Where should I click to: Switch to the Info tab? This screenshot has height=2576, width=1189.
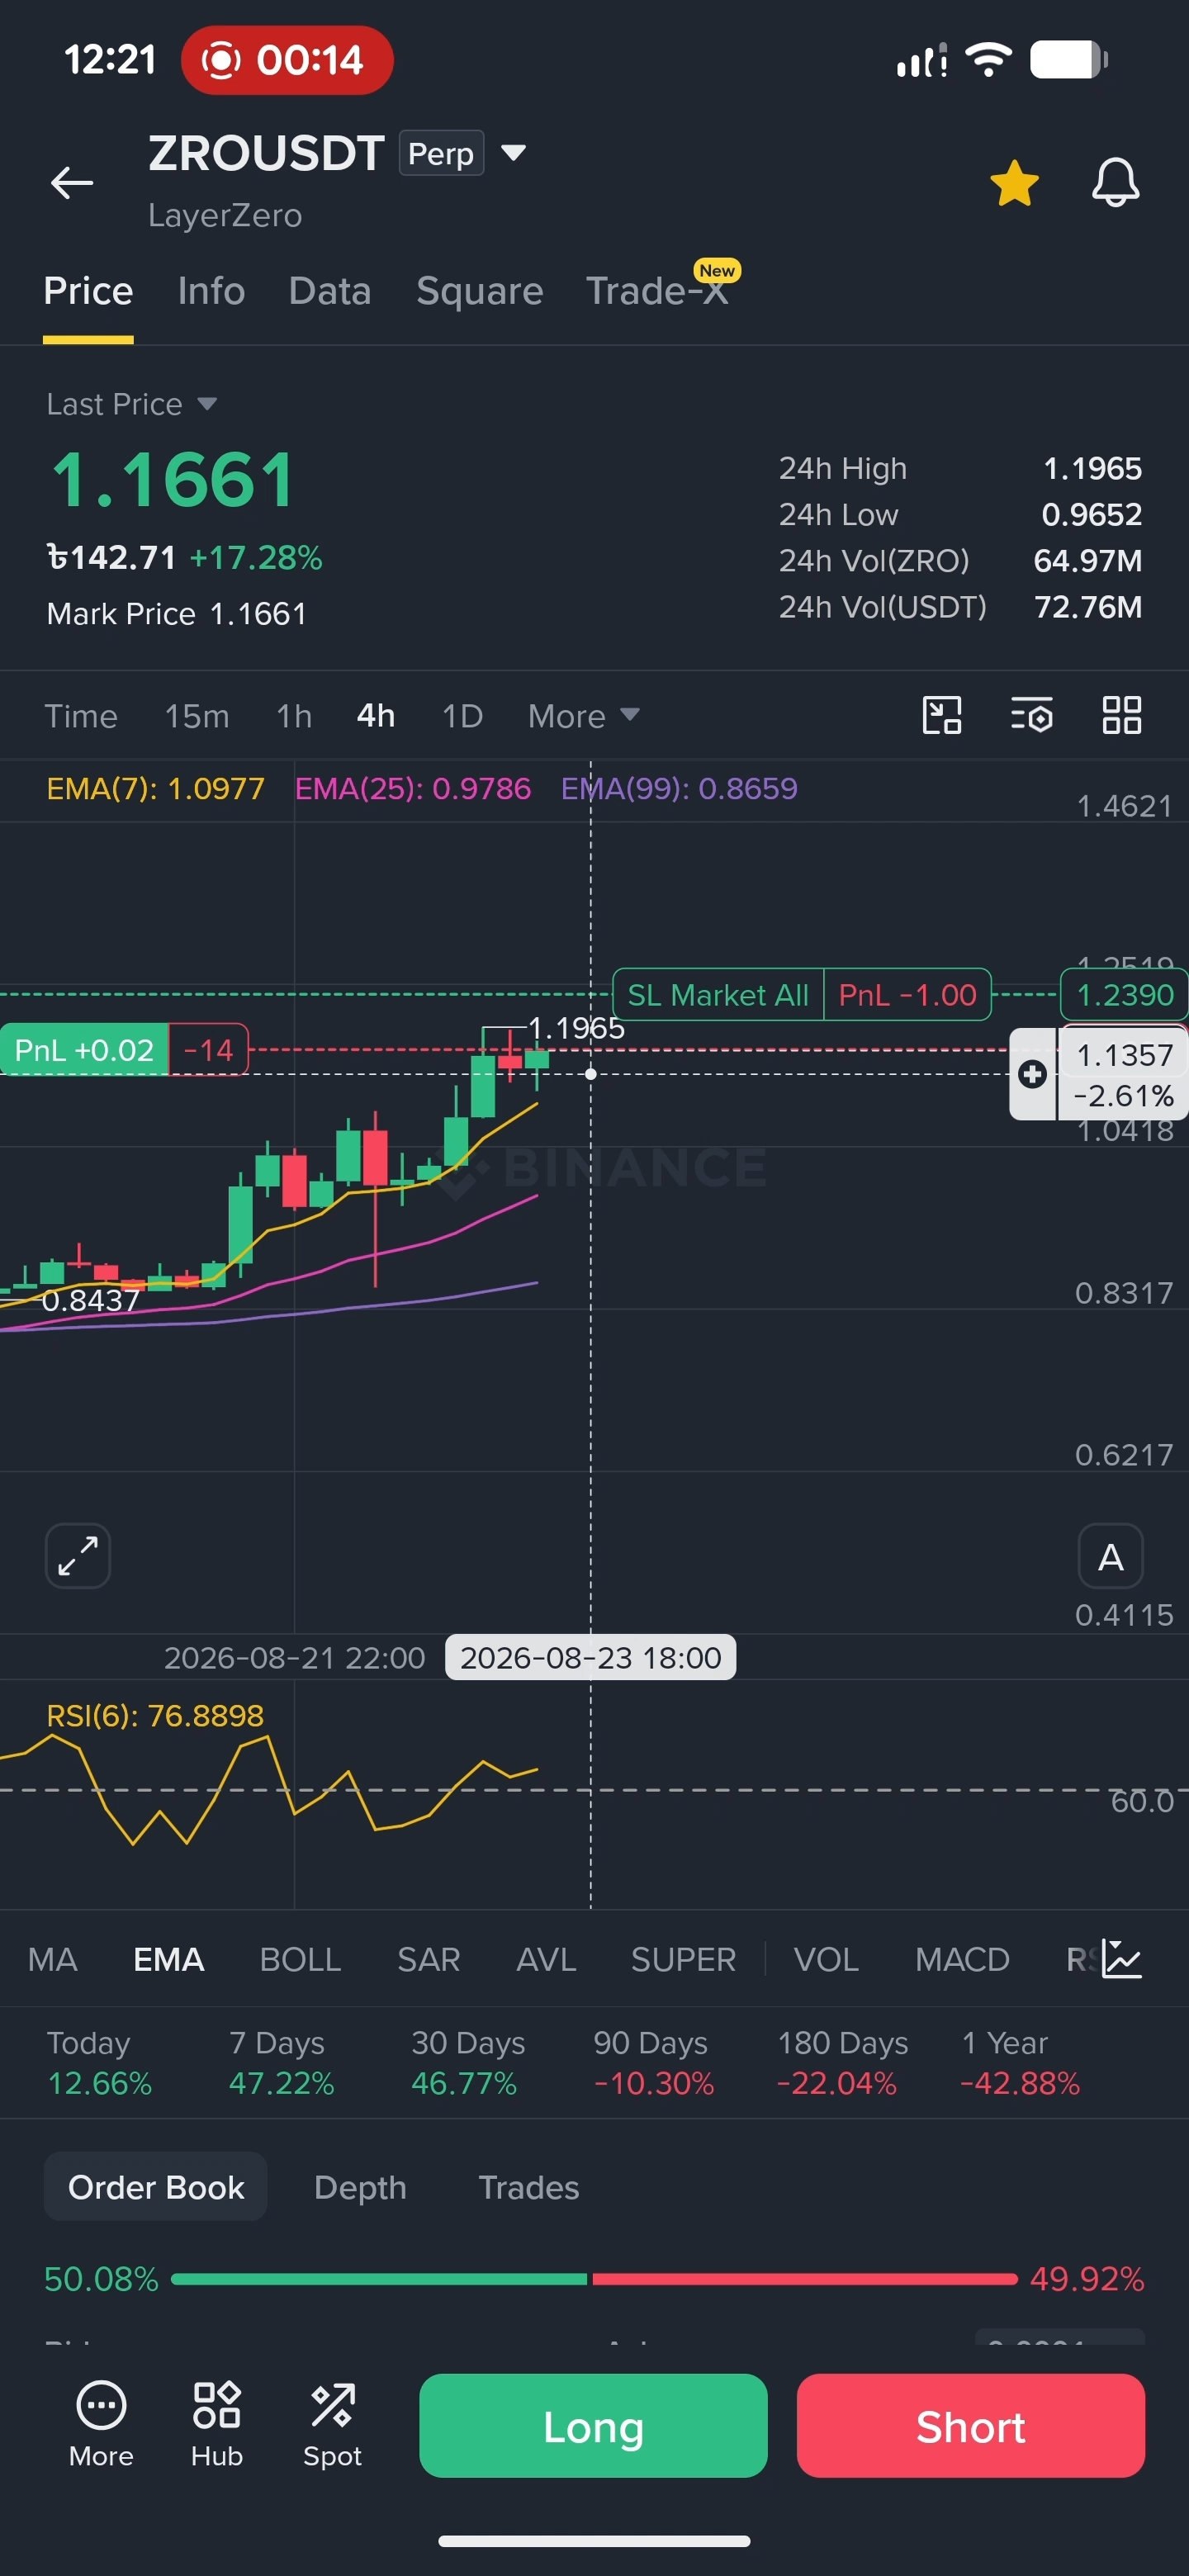point(211,291)
